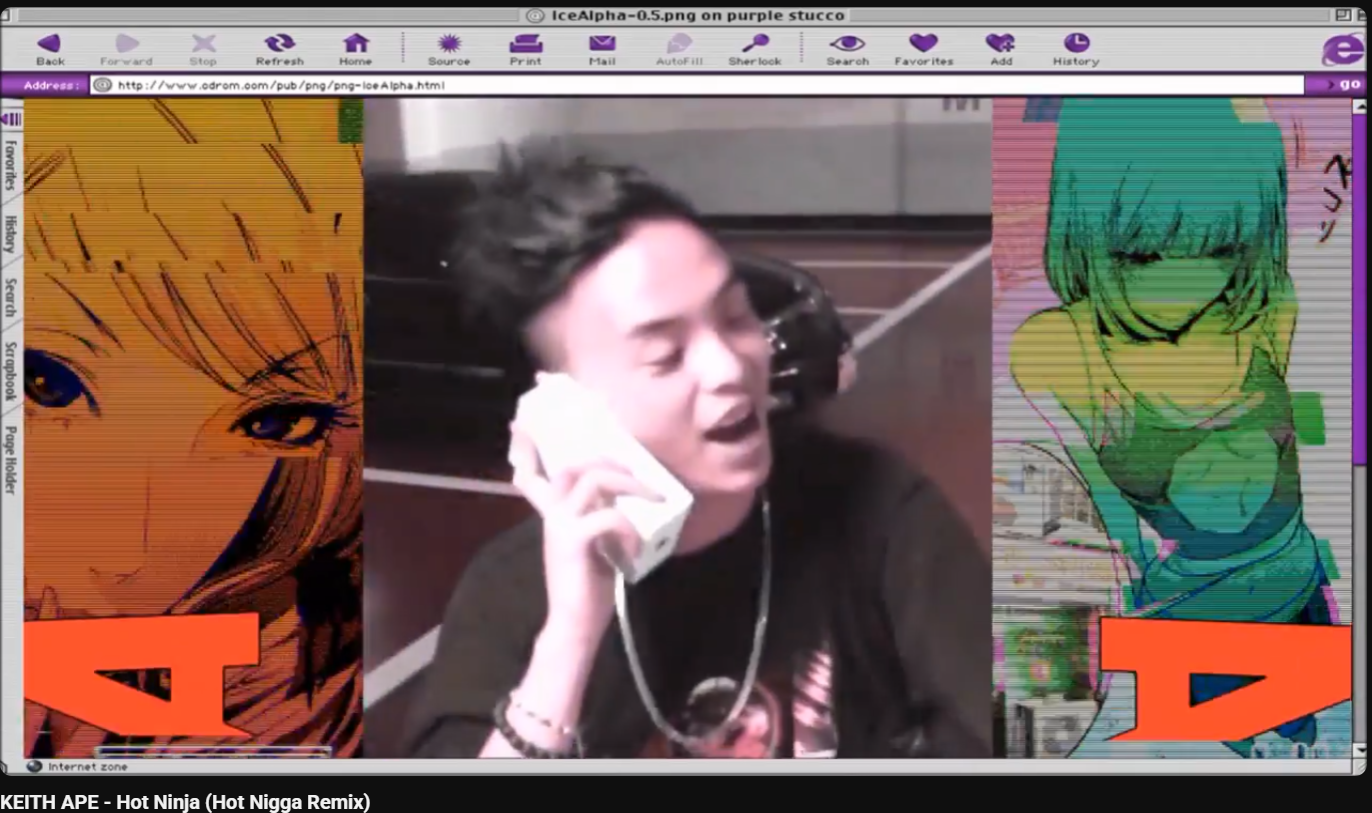Go Home using the house icon
The image size is (1372, 813).
pyautogui.click(x=356, y=43)
